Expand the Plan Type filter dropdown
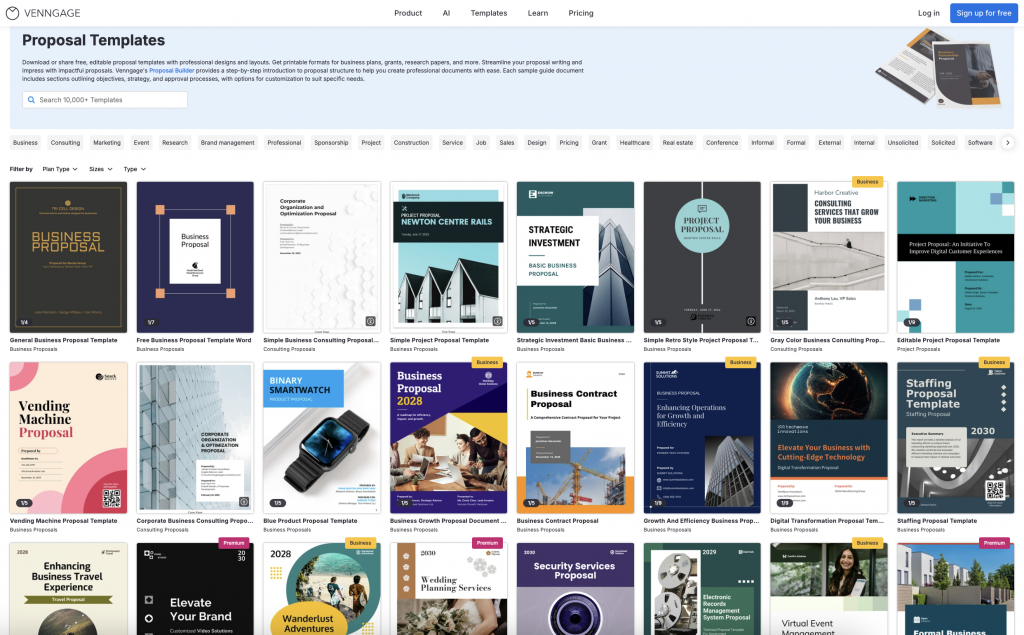Viewport: 1024px width, 635px height. tap(60, 169)
